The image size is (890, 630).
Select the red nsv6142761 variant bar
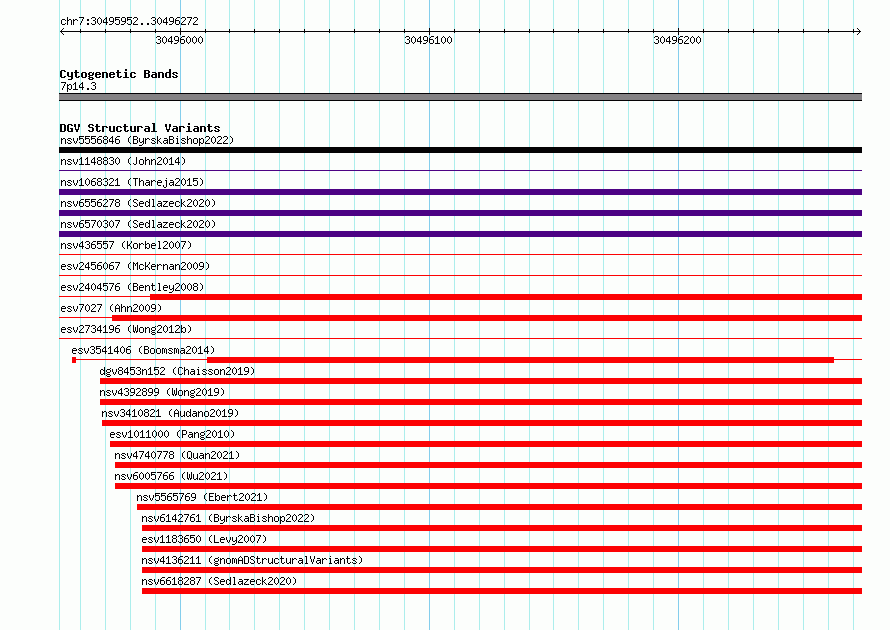[502, 528]
